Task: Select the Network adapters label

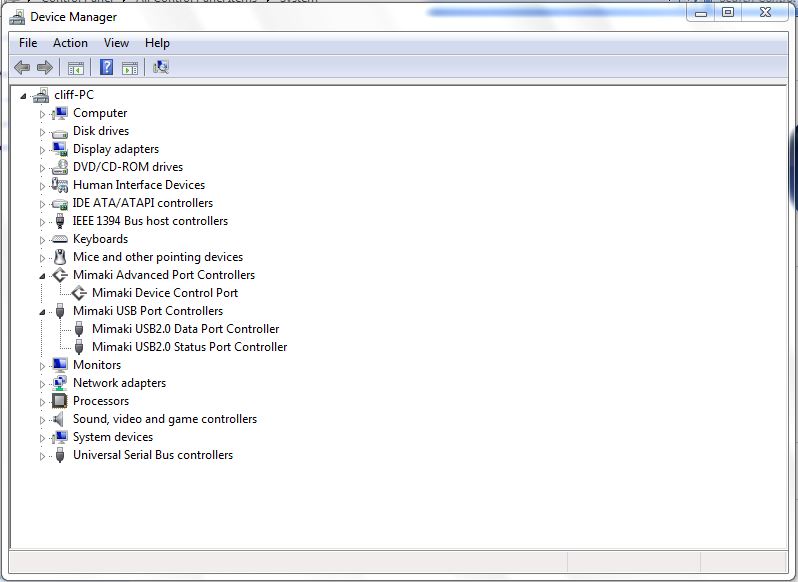Action: (119, 383)
